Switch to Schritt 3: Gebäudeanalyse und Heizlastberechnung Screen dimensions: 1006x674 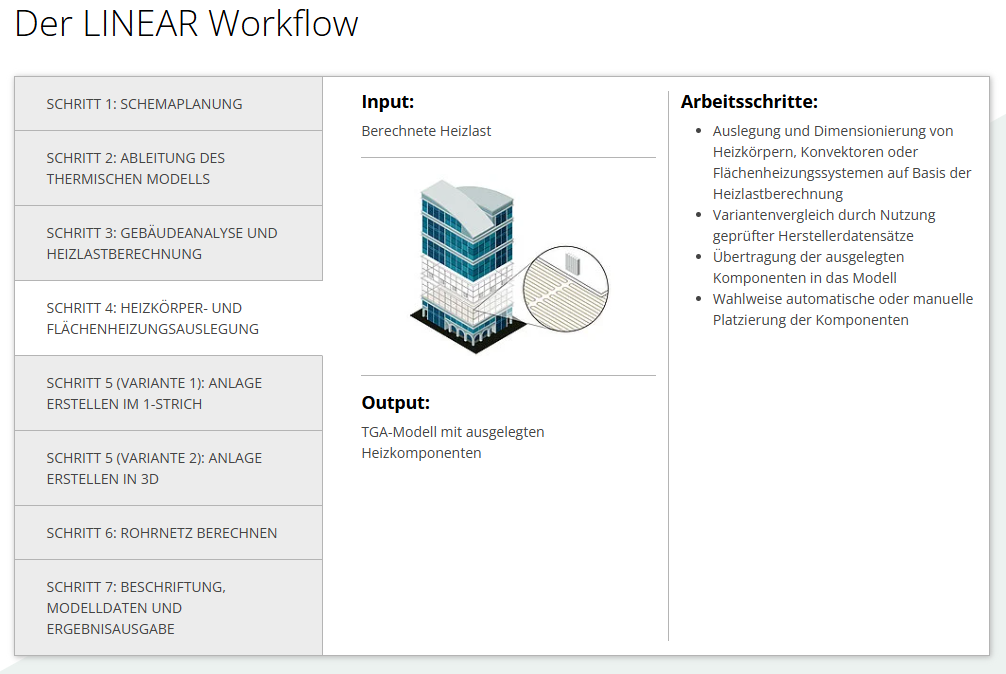(168, 243)
